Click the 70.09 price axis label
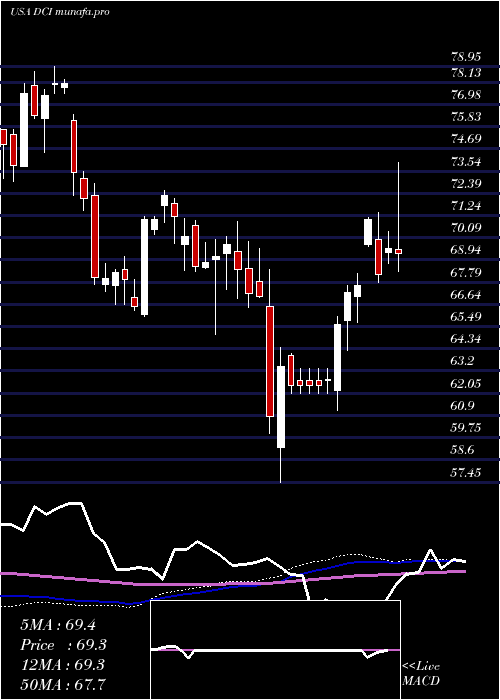 point(467,228)
